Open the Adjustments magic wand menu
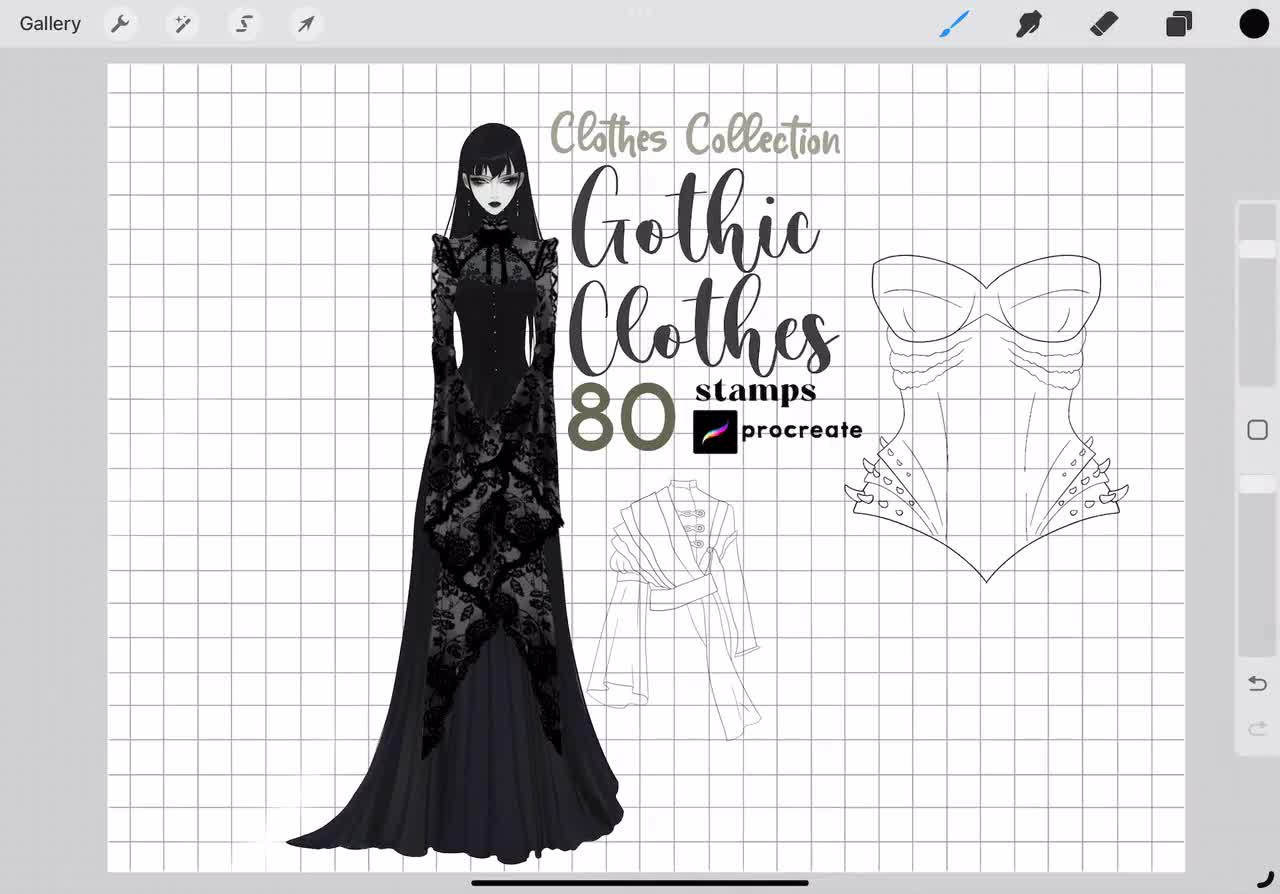Viewport: 1280px width, 894px height. click(x=182, y=24)
